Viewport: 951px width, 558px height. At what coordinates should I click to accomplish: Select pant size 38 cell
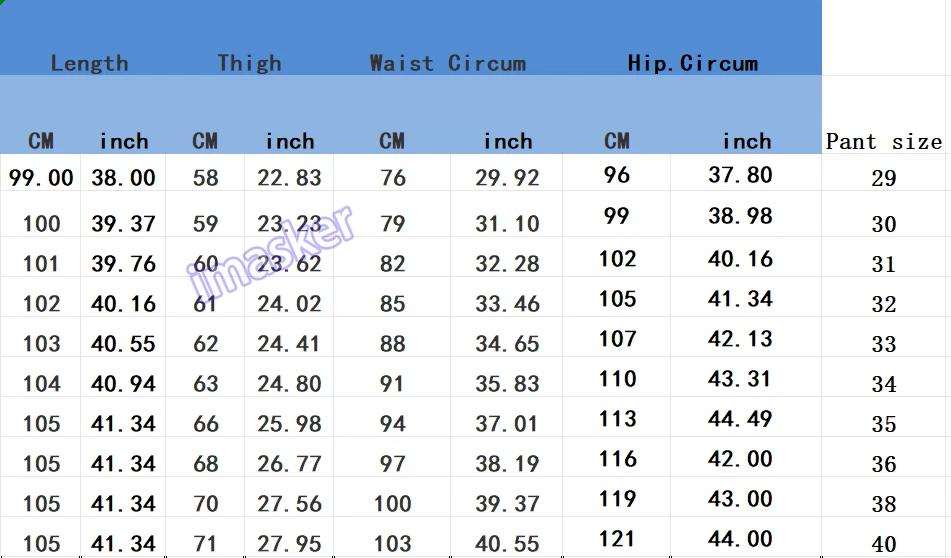click(883, 504)
